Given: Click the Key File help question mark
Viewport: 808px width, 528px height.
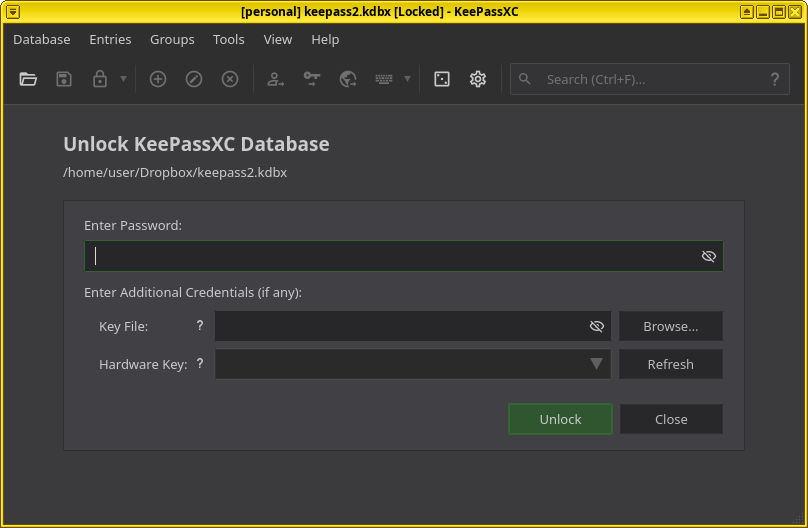Looking at the screenshot, I should [200, 326].
